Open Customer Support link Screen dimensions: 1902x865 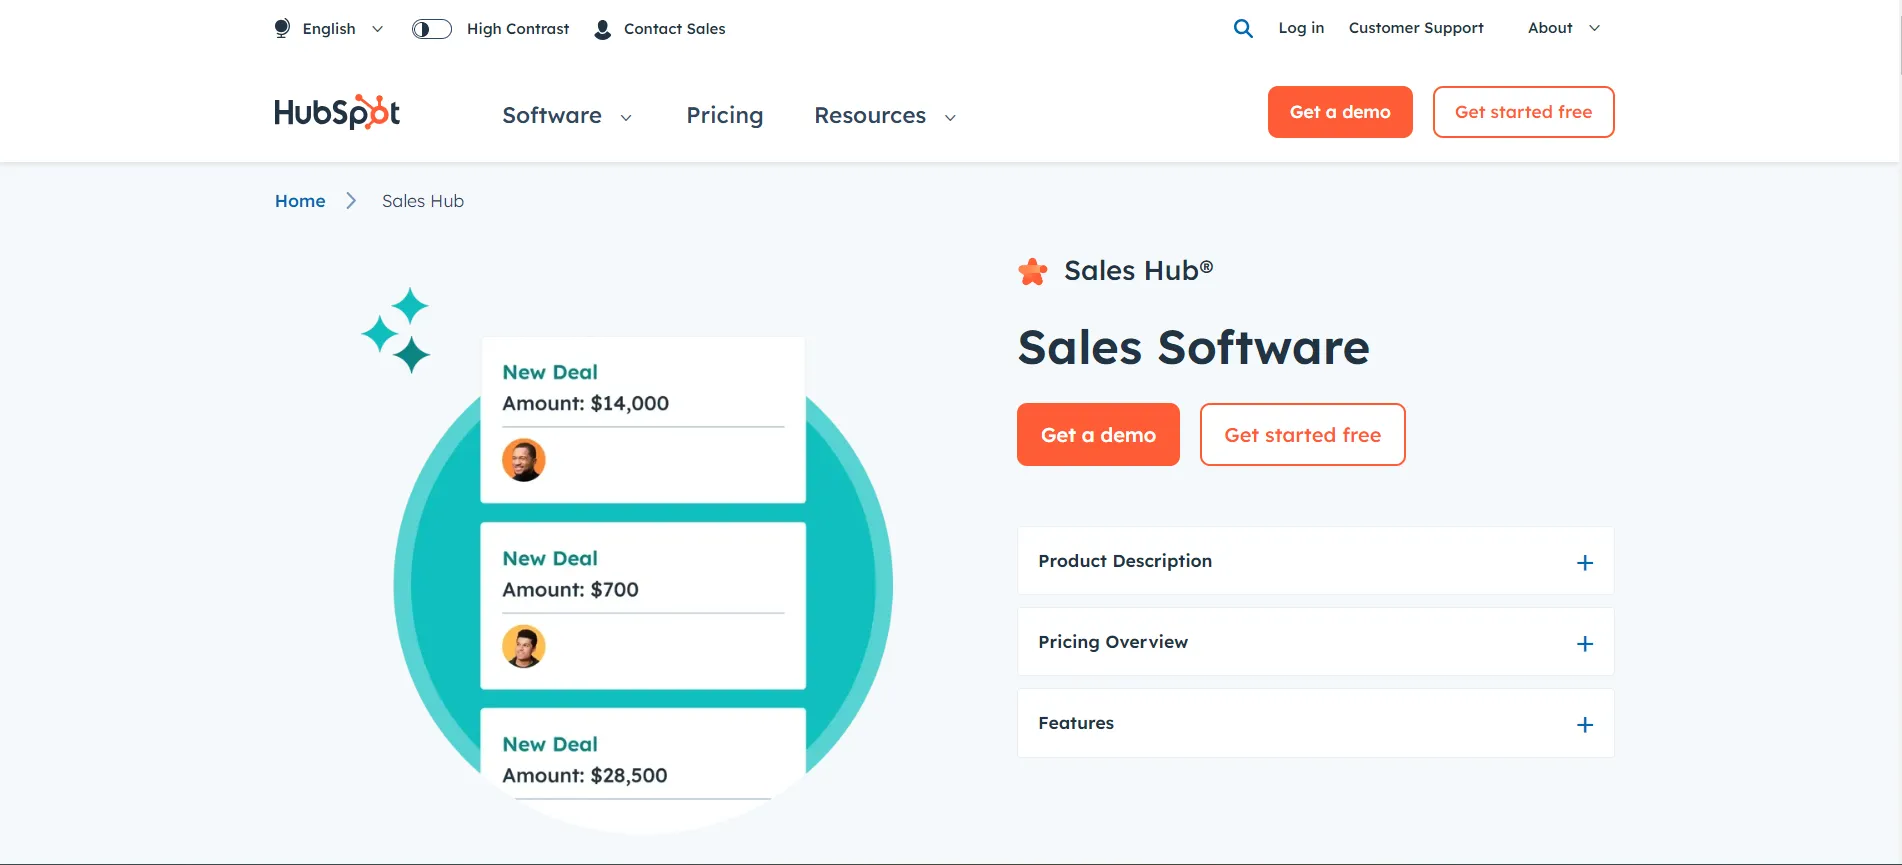1416,28
